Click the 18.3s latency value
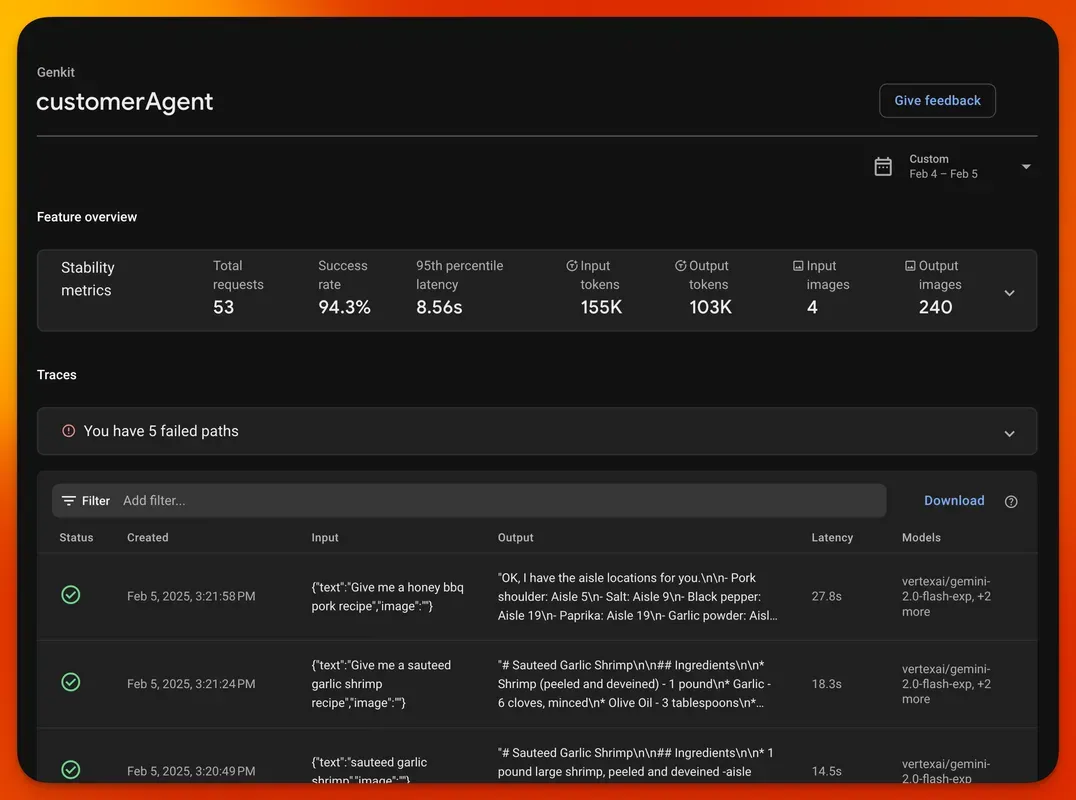This screenshot has width=1076, height=800. coord(826,684)
